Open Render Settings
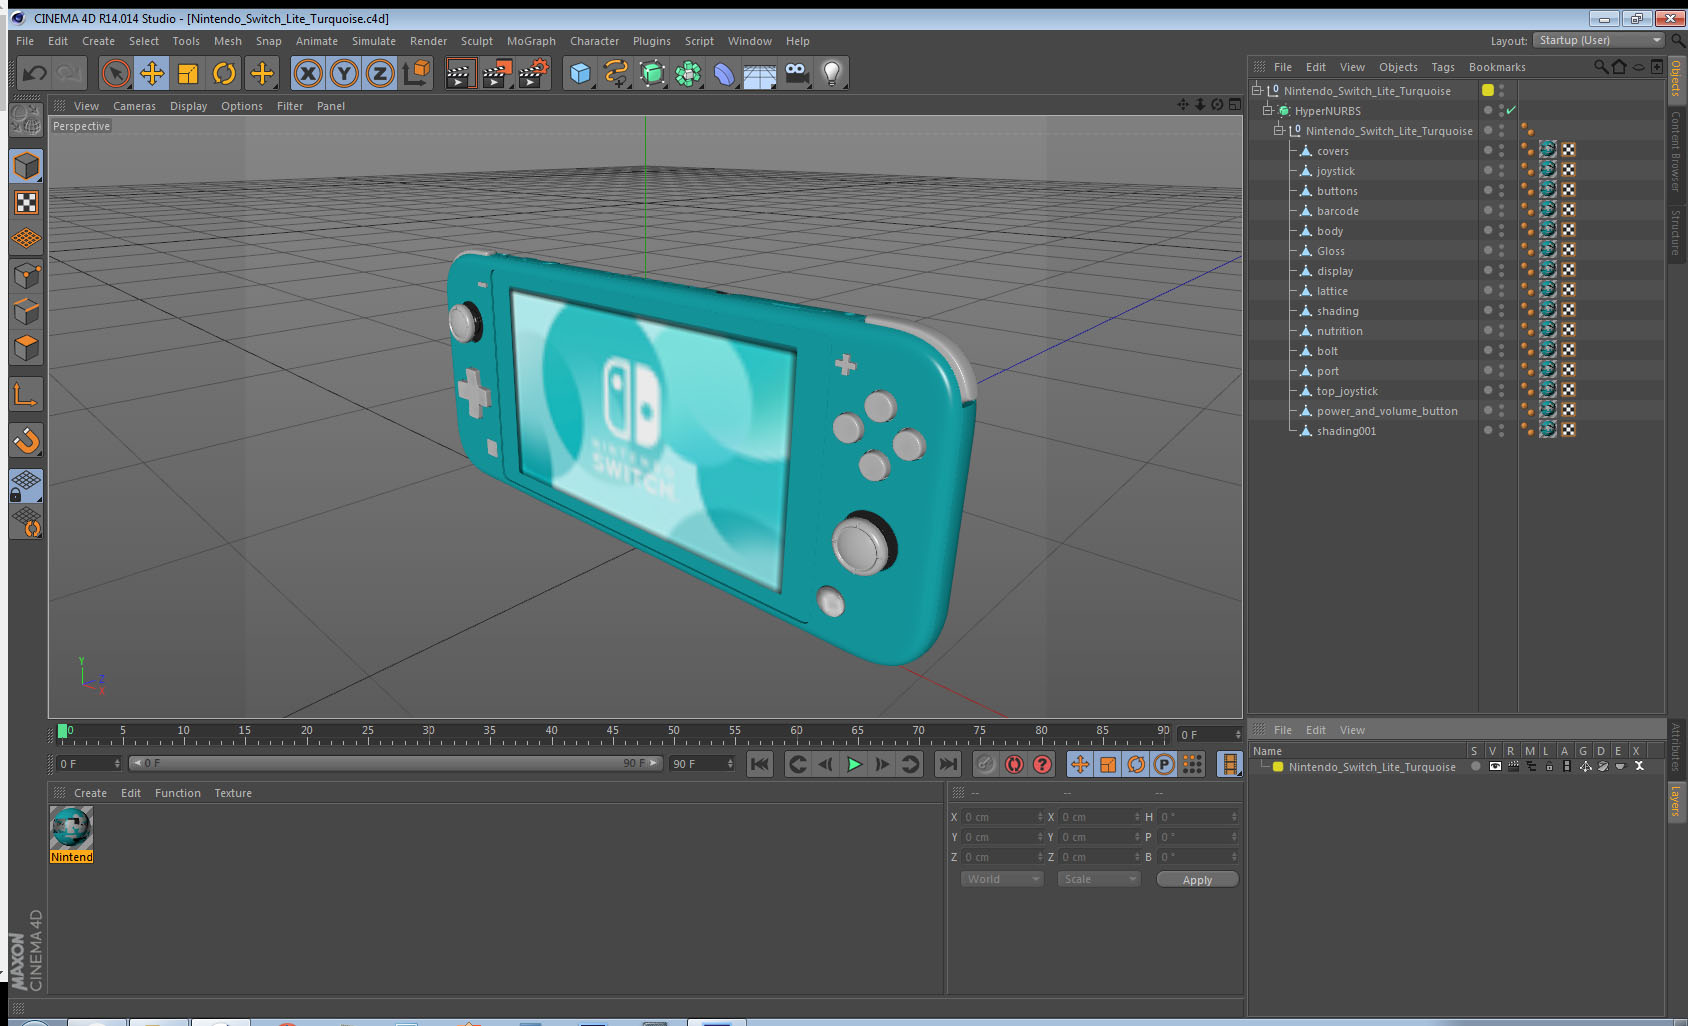This screenshot has height=1026, width=1688. (x=534, y=73)
